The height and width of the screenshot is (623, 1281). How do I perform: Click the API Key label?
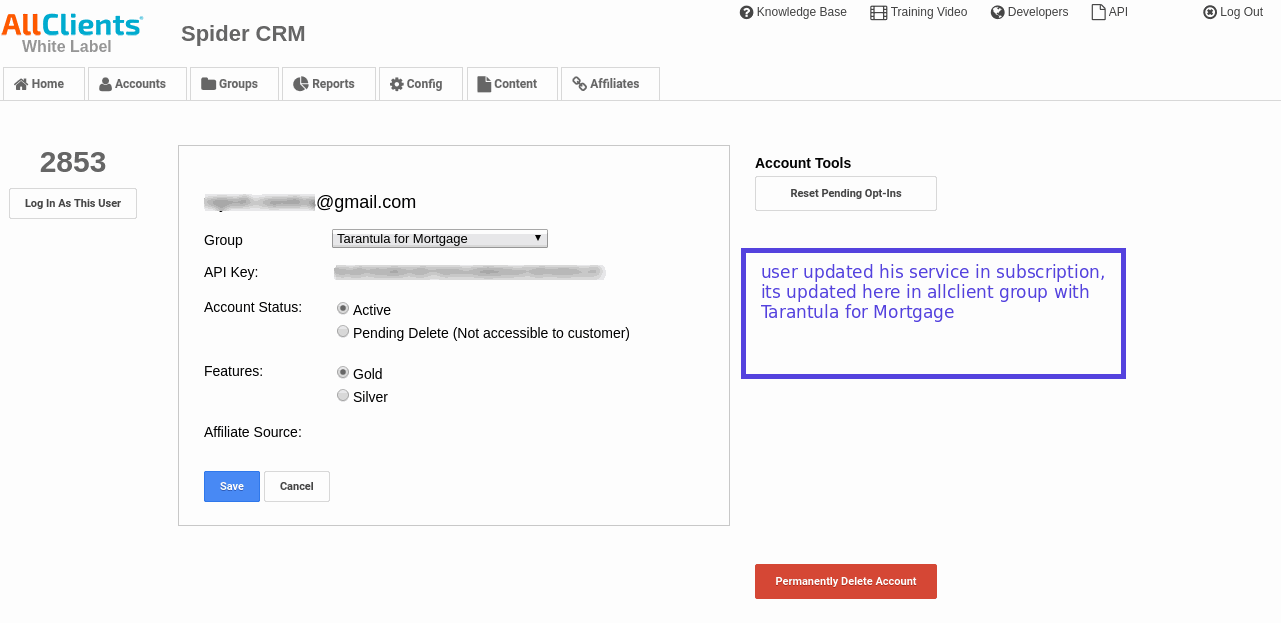click(x=231, y=272)
